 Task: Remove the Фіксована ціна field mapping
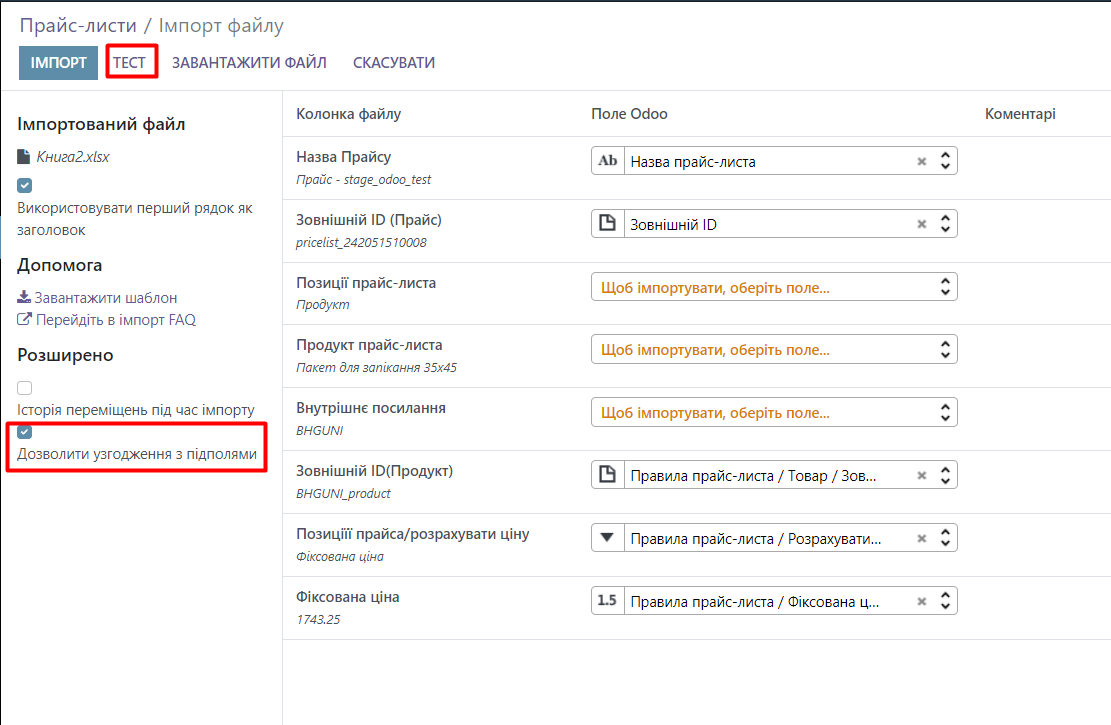pos(922,602)
